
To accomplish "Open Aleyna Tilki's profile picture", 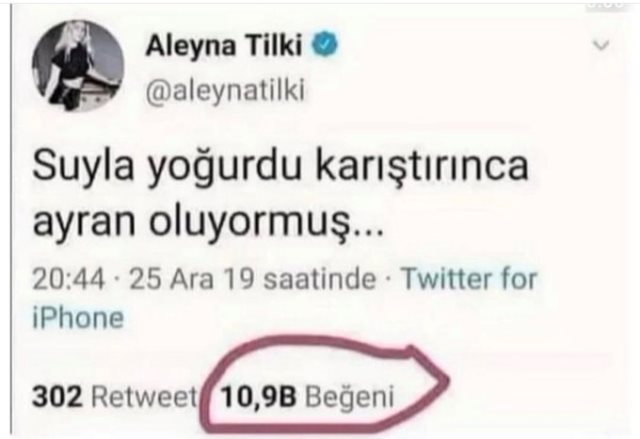I will [x=78, y=66].
